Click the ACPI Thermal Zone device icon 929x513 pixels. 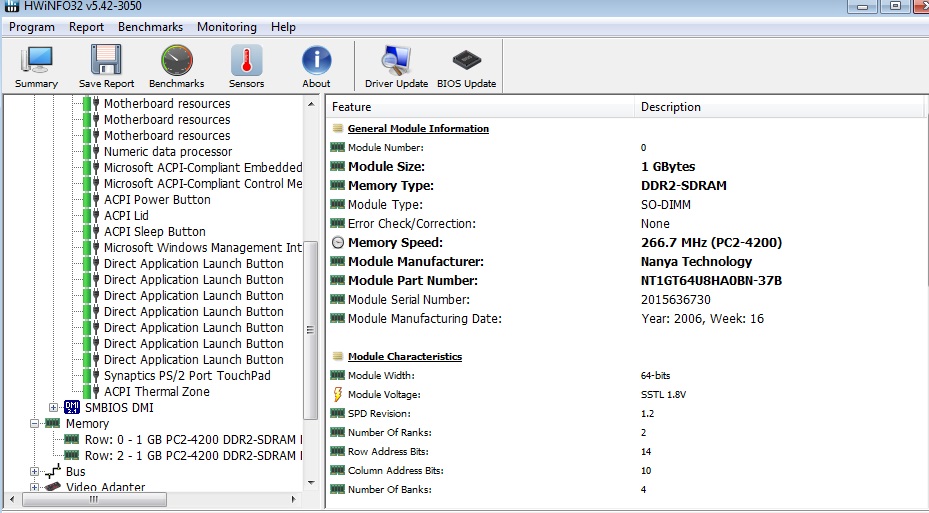coord(91,391)
